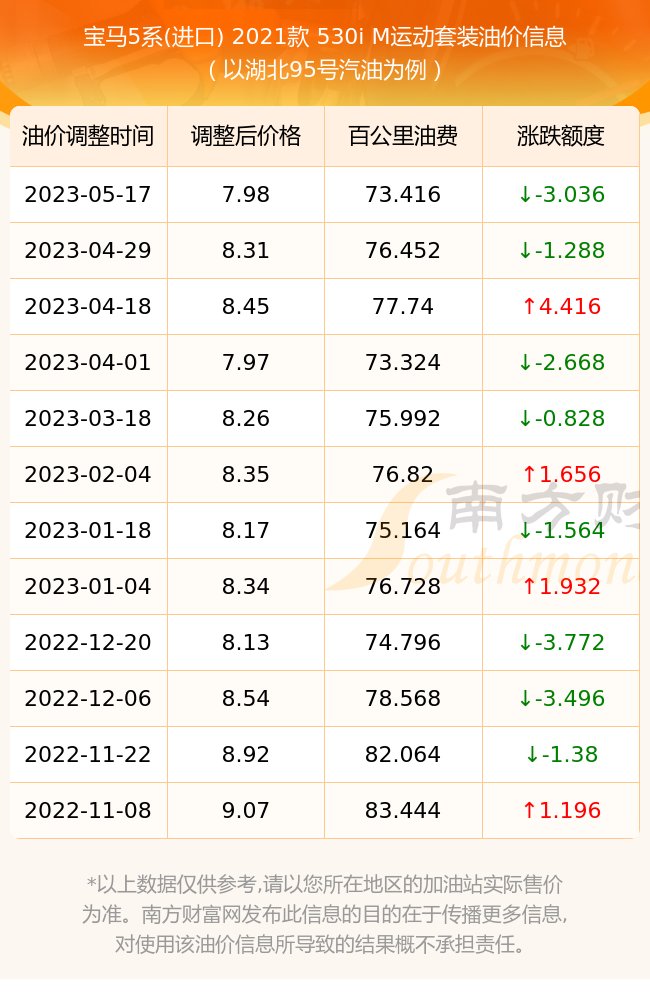Click the green down arrow beside -3.036
Screen dimensions: 650x1000
[x=525, y=195]
